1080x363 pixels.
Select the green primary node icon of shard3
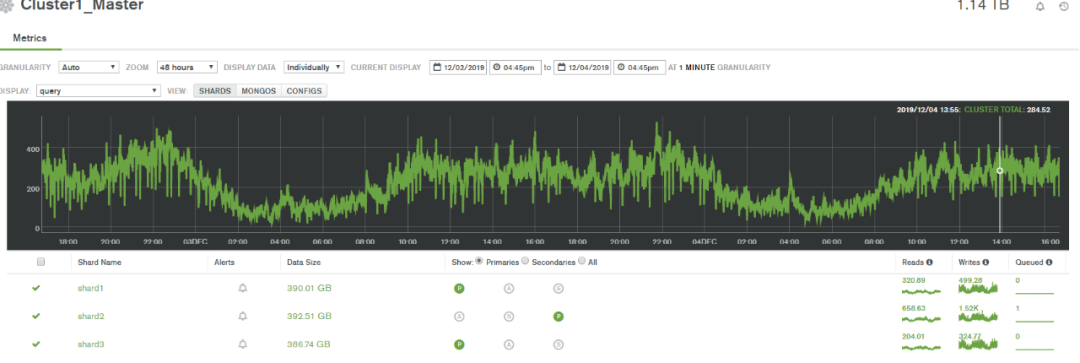point(459,344)
